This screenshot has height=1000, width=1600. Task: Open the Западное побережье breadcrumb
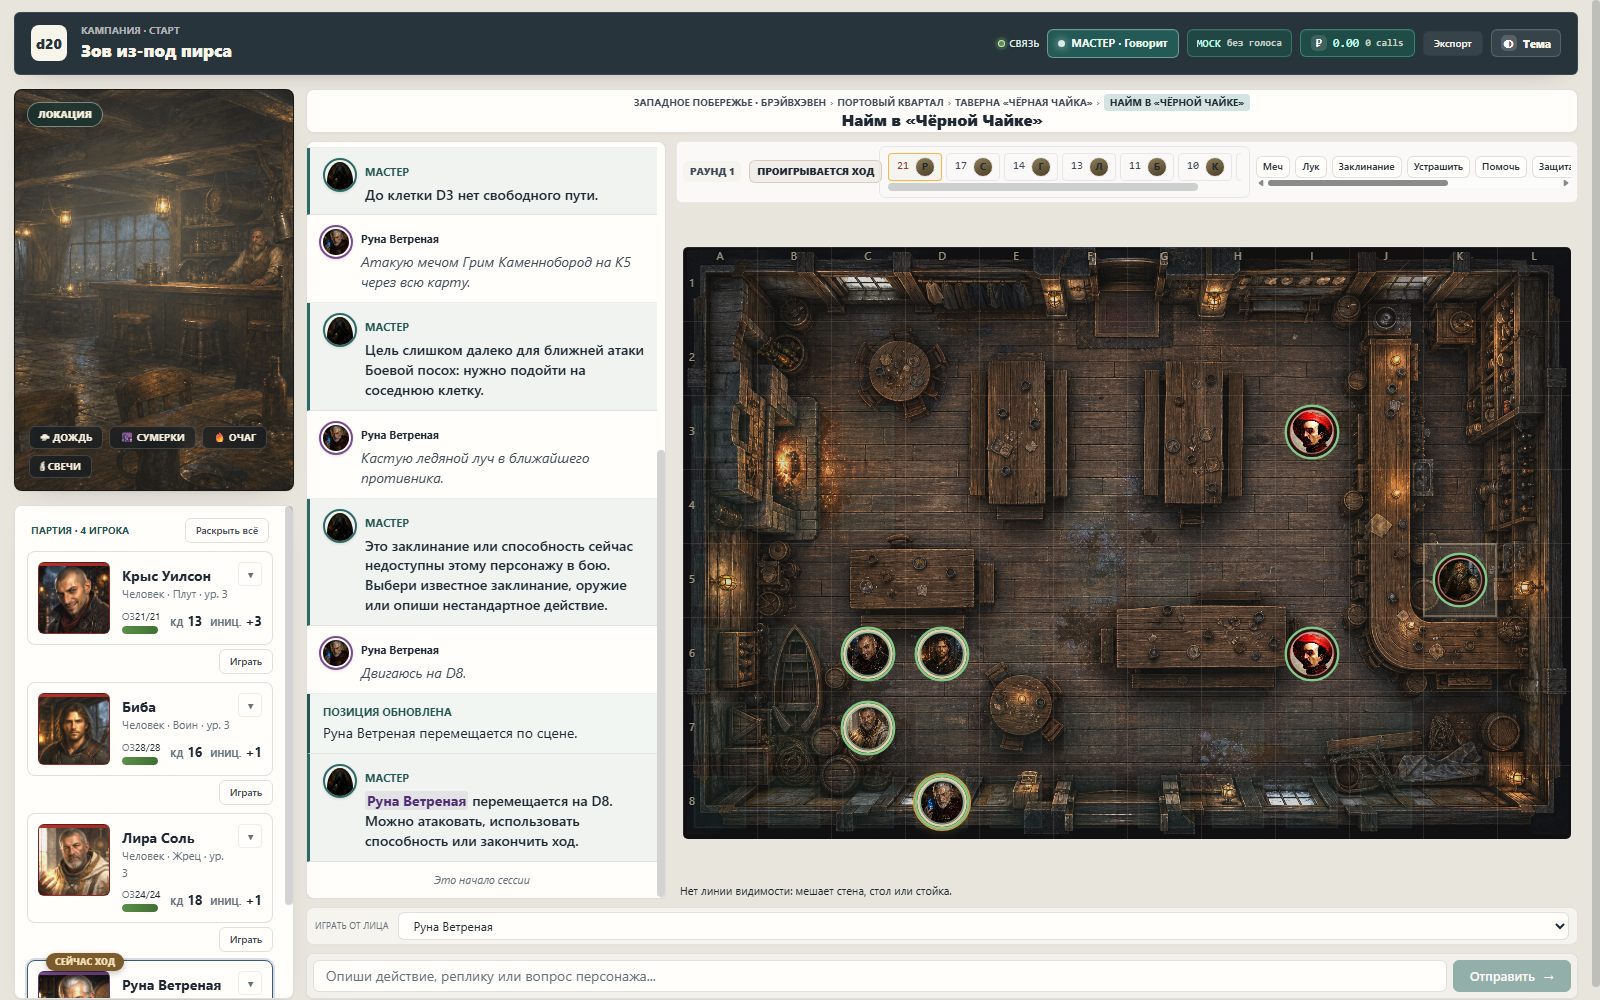pyautogui.click(x=691, y=102)
